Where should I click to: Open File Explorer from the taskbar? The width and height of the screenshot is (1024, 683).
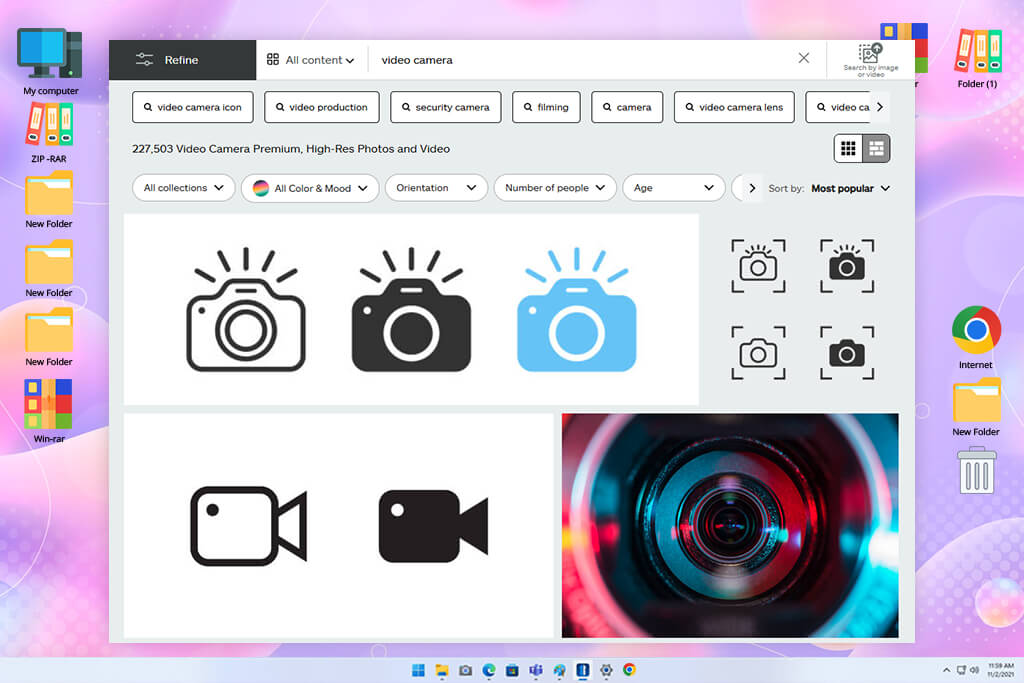[442, 670]
